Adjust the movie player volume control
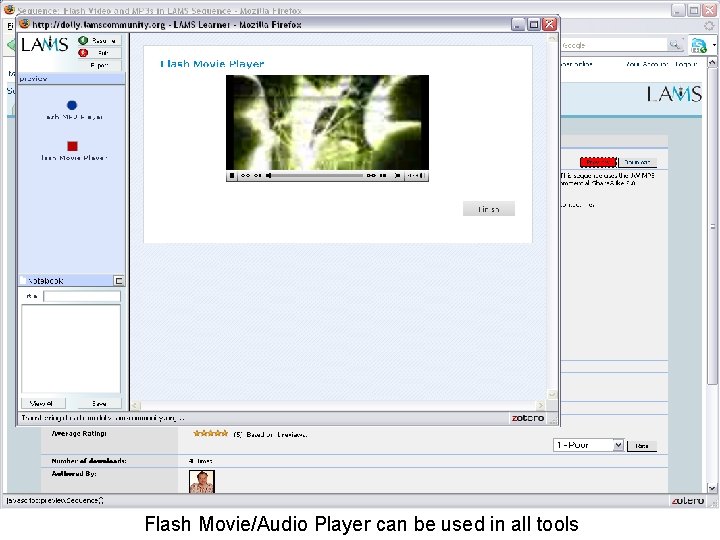The image size is (720, 540). [x=416, y=175]
